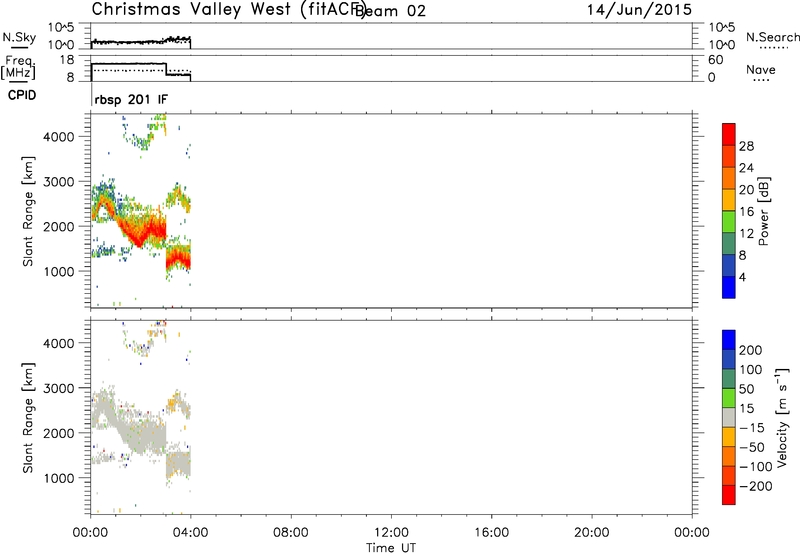Screen dimensions: 800x554
Task: Click the noise trace in the N.Sky panel
Action: click(x=140, y=41)
